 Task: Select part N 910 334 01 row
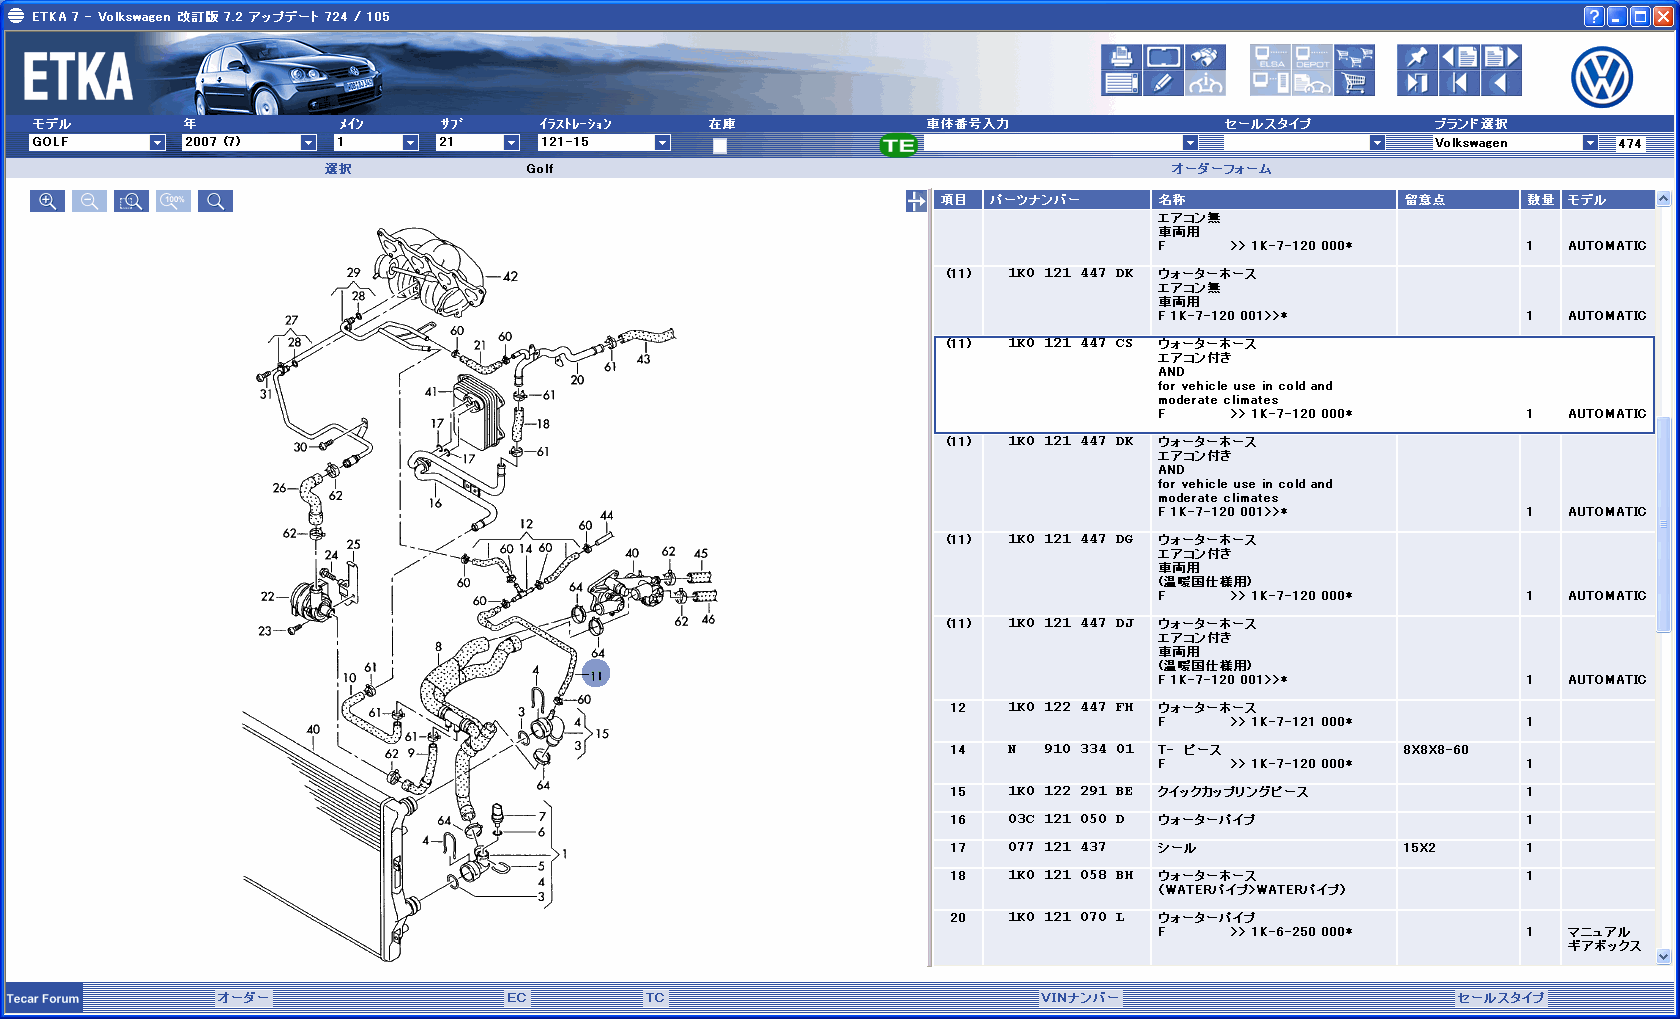[x=1294, y=763]
